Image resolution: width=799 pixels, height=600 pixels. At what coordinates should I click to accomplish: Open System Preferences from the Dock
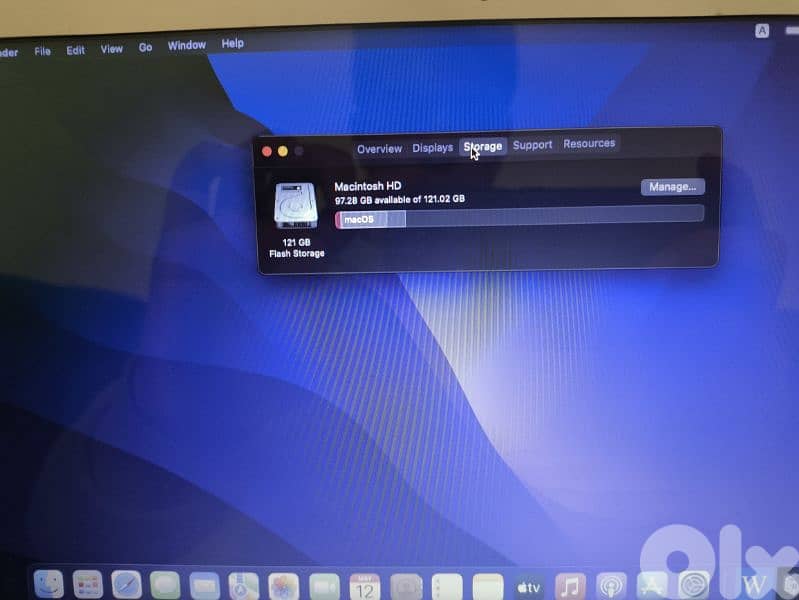(x=694, y=585)
